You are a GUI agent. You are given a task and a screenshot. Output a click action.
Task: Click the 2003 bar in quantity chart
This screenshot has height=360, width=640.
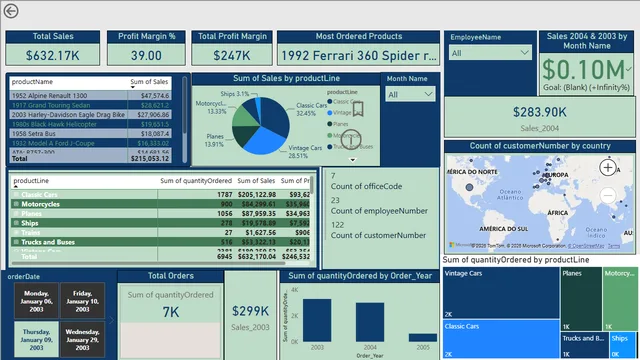317,320
